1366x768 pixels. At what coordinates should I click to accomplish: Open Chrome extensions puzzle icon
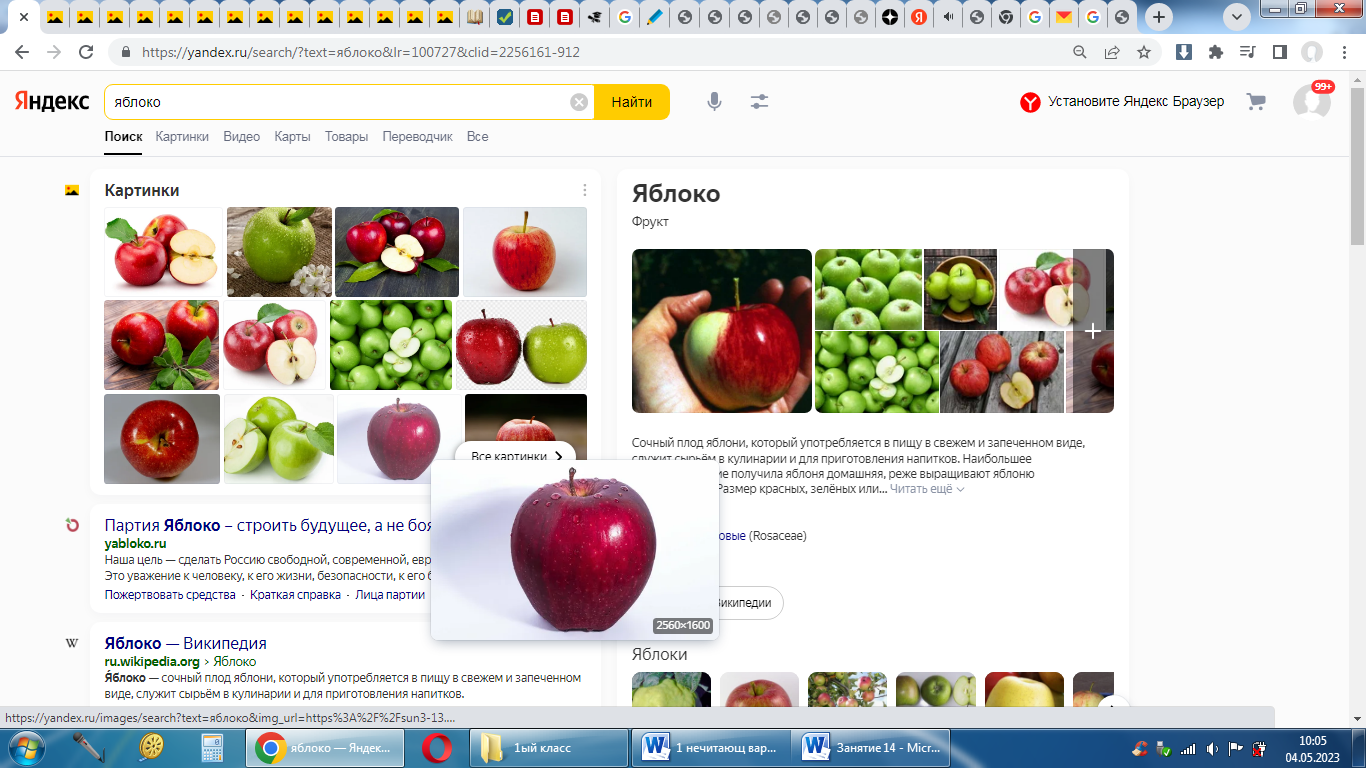(1216, 52)
